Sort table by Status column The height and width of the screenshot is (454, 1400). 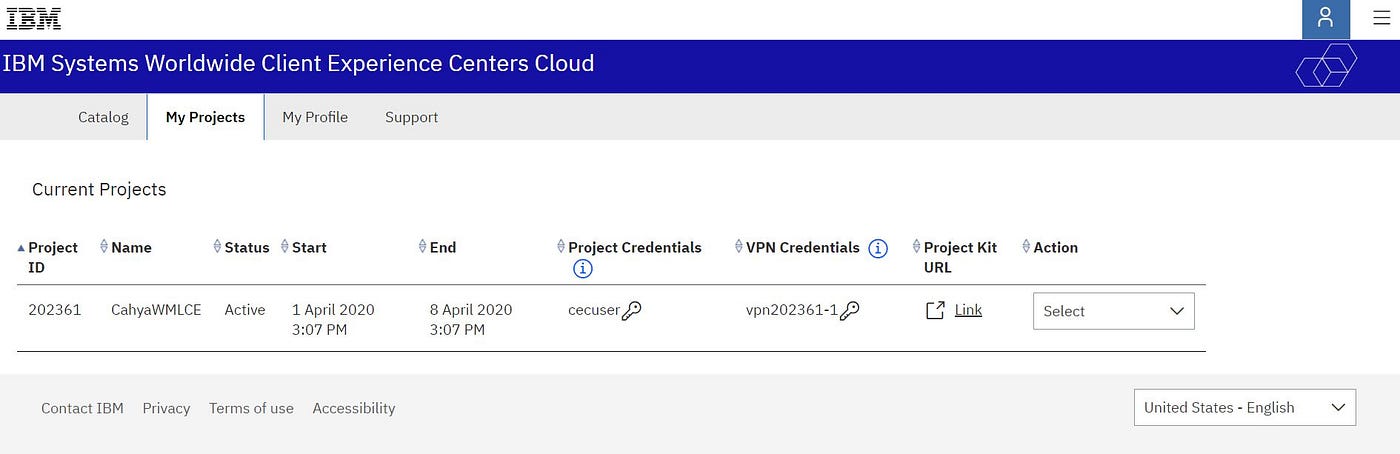tap(218, 247)
